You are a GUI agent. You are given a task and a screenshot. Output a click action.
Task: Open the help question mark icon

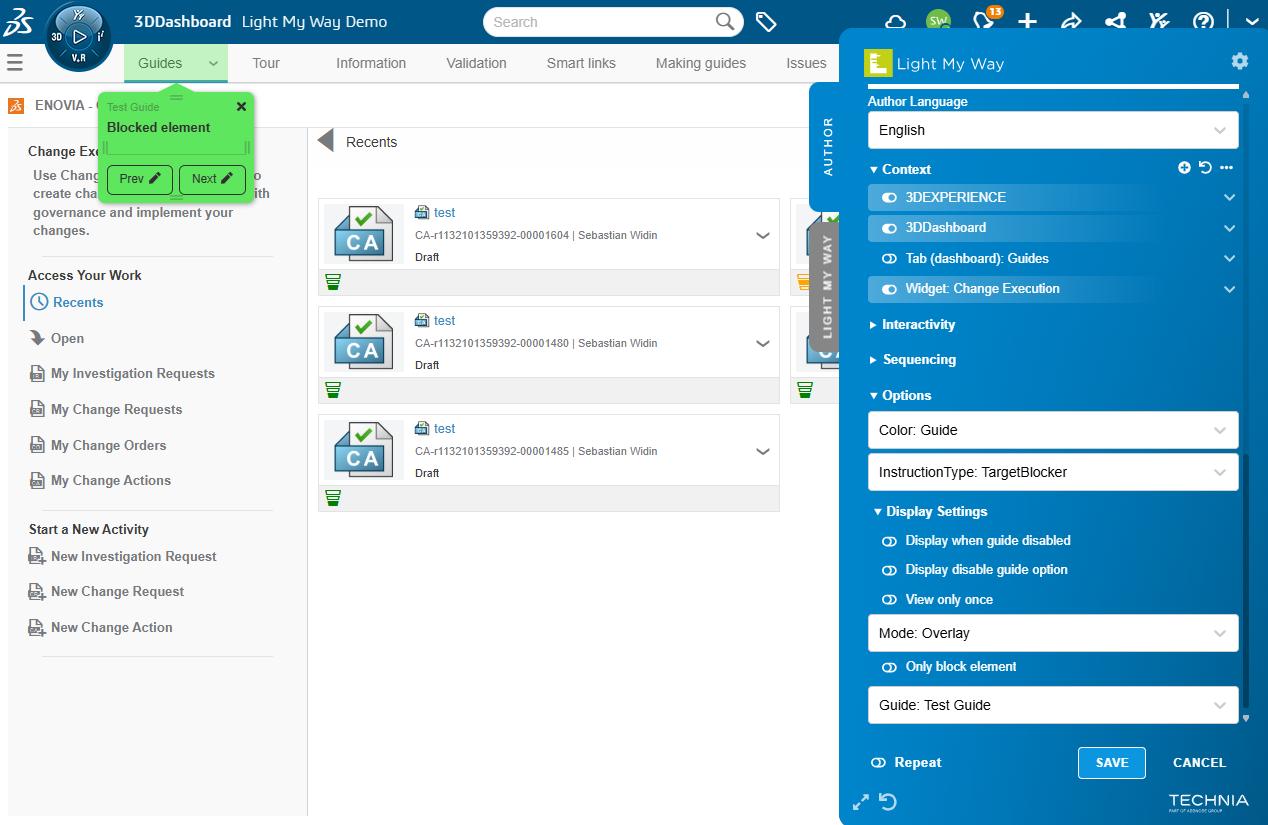coord(1204,21)
